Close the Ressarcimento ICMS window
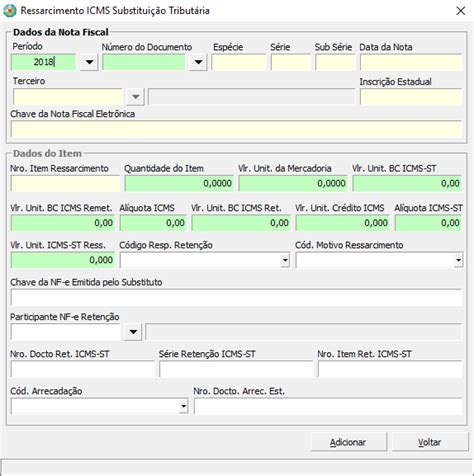This screenshot has height=476, width=474. (461, 11)
